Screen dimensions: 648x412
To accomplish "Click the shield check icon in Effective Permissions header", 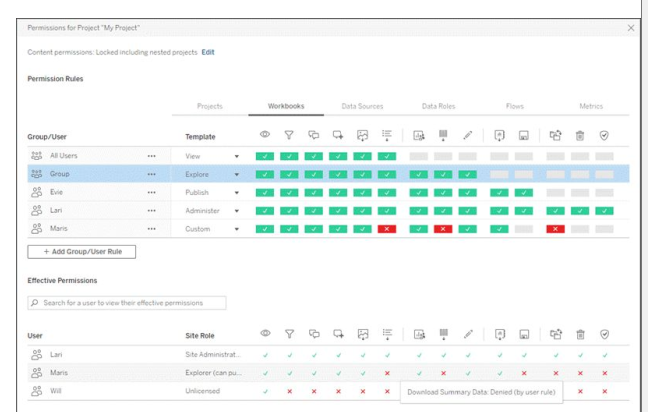I will coord(605,334).
